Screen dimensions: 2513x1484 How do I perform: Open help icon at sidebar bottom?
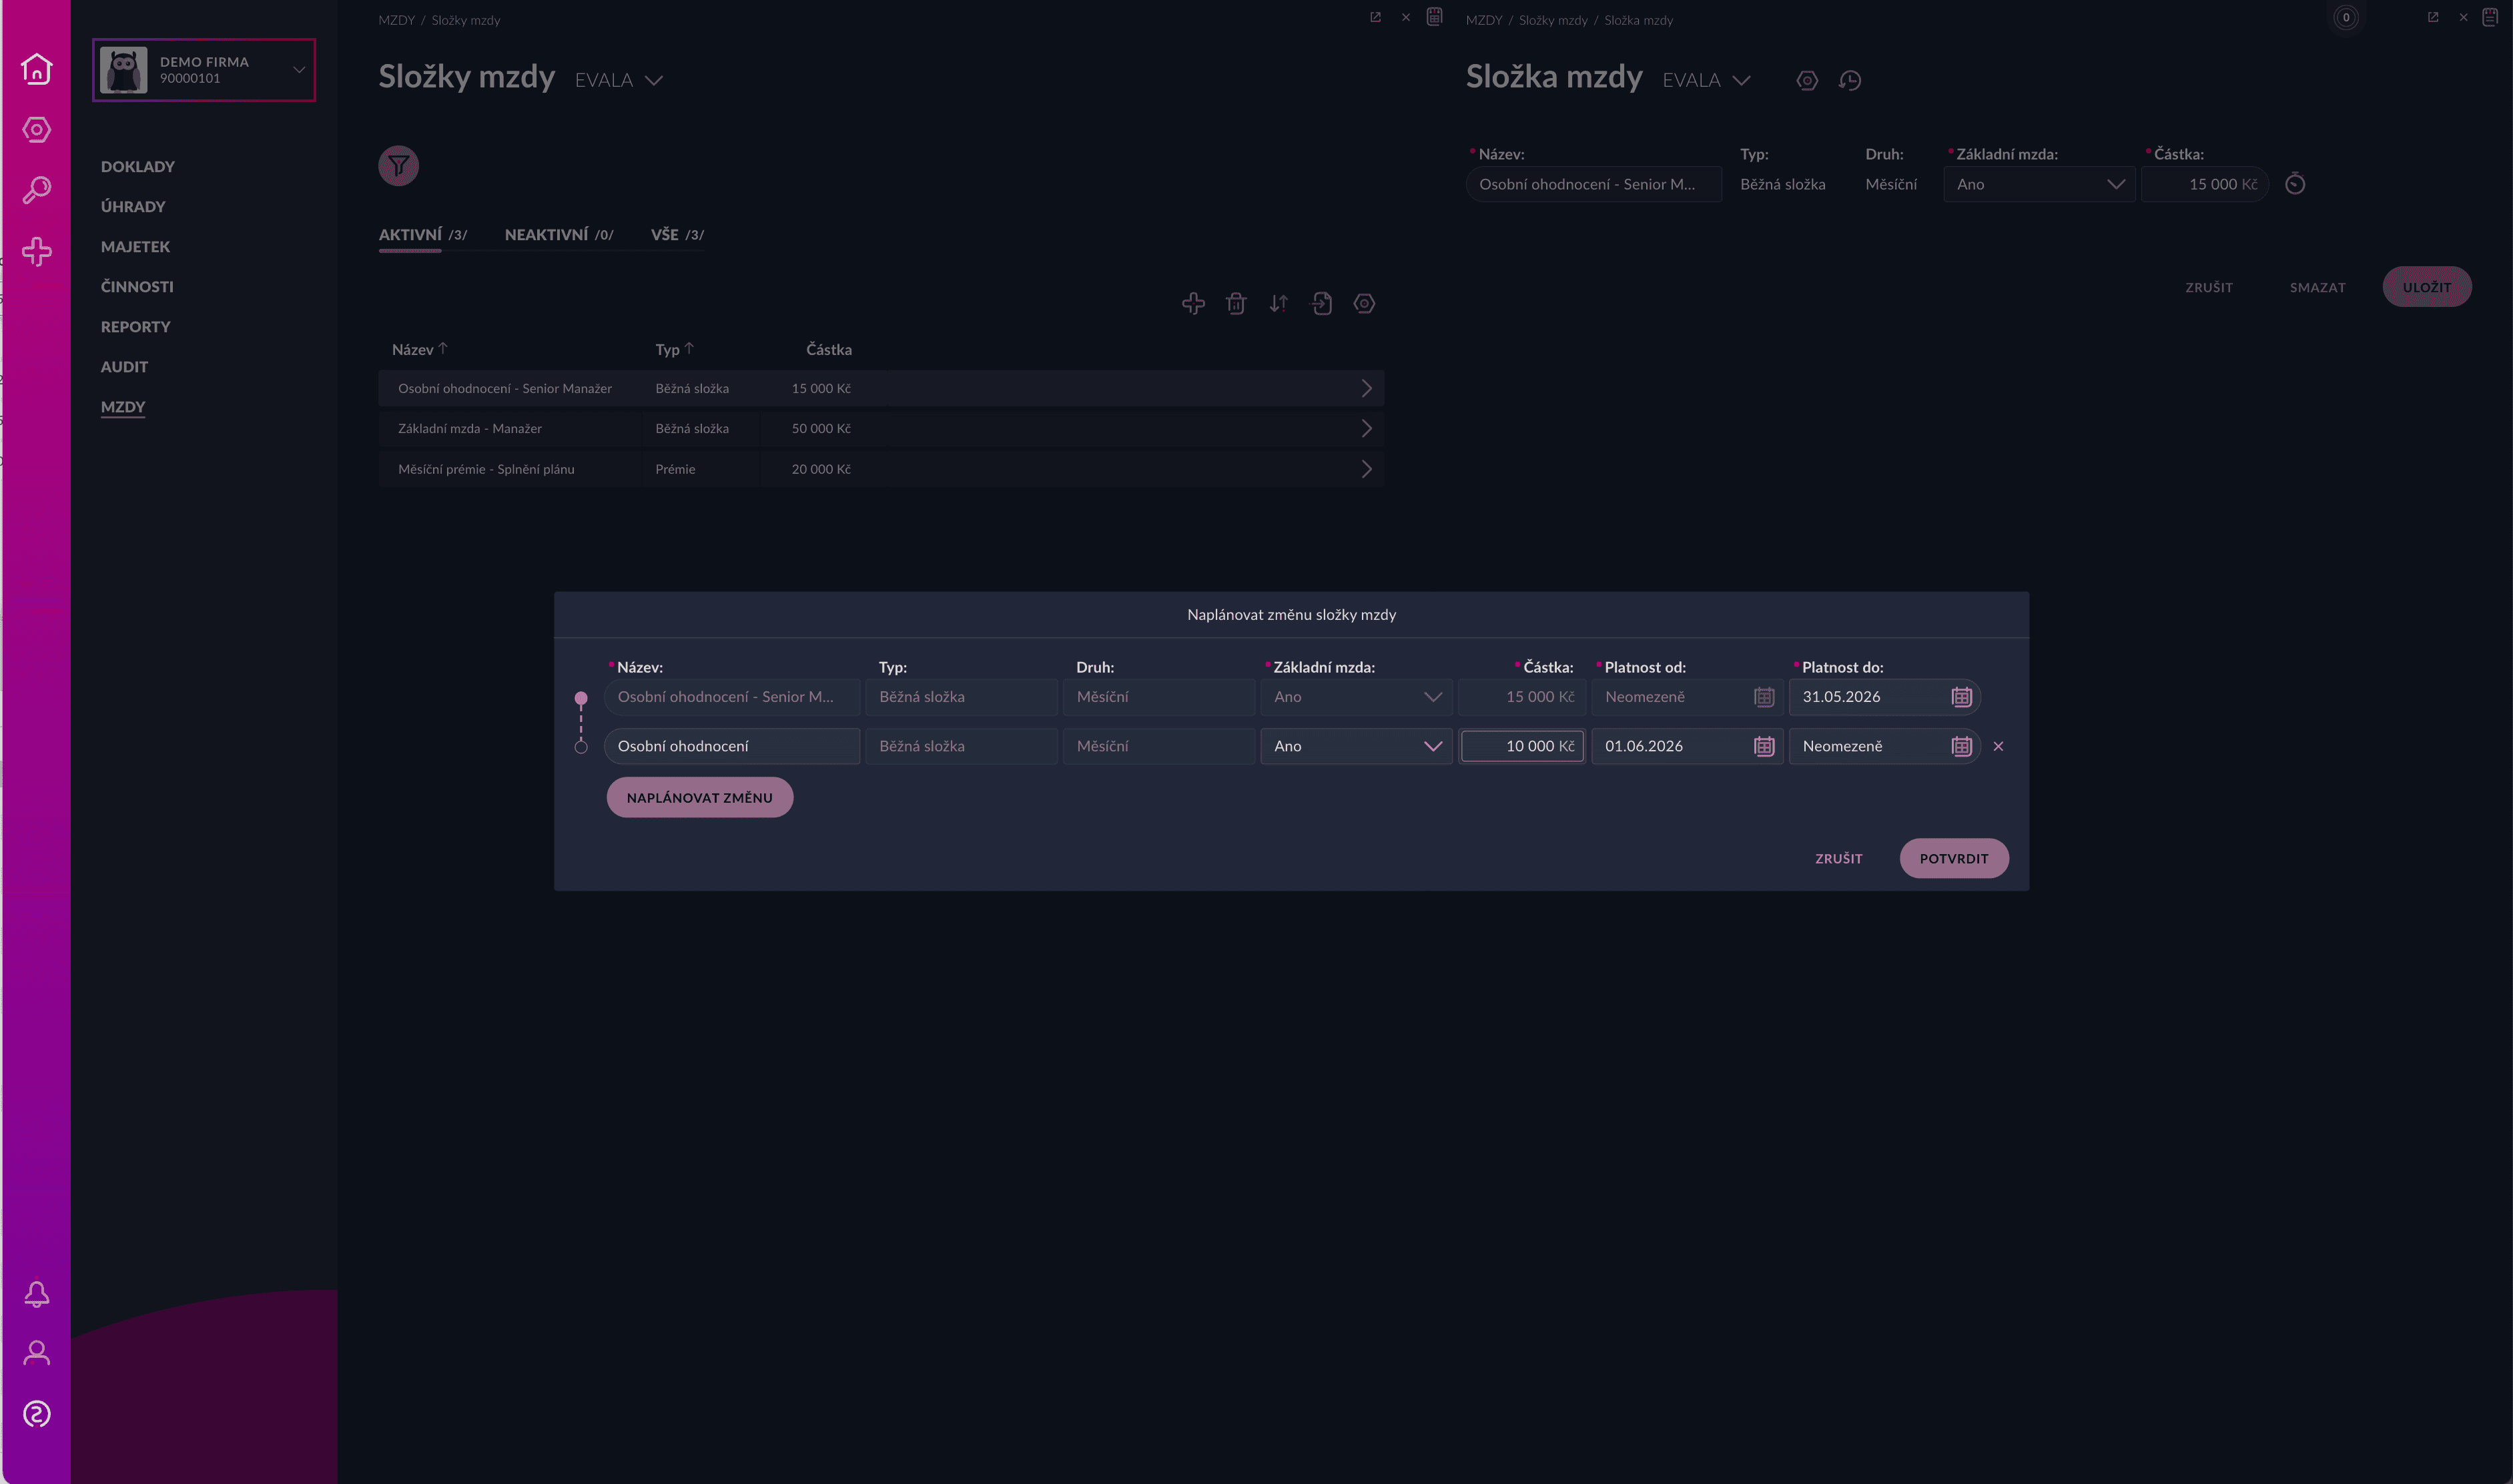37,1414
